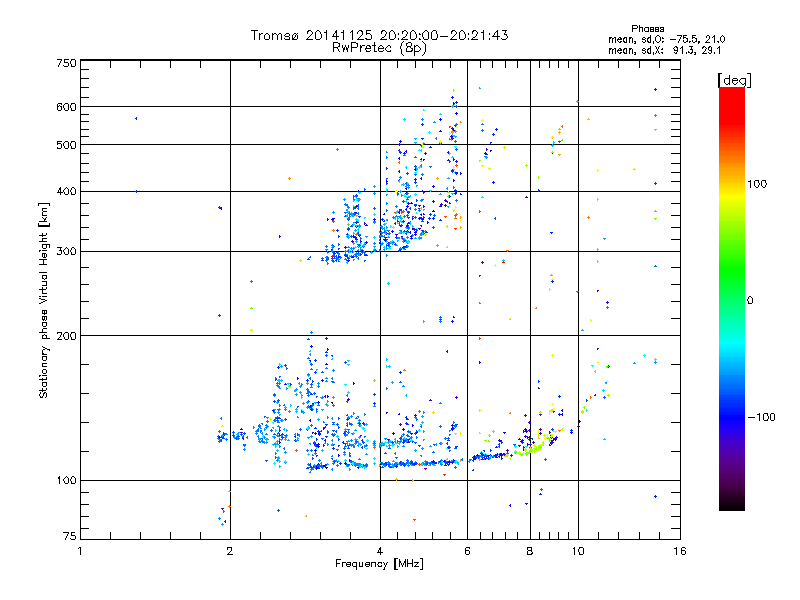Click the 'mean, sd,O: -75.5, 21.0' line

[666, 39]
